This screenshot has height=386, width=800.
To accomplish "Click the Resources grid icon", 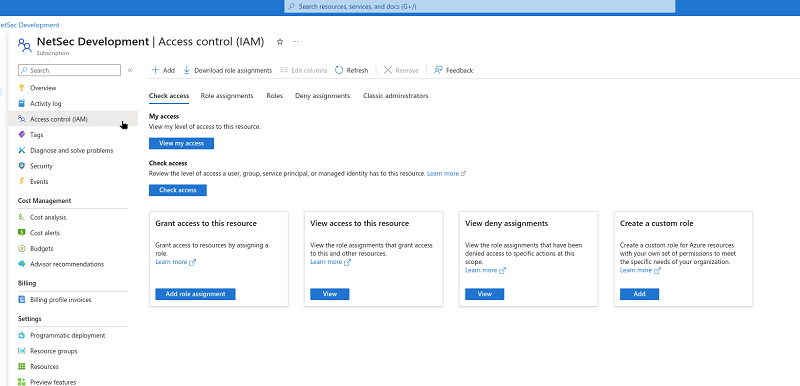I will tap(21, 367).
